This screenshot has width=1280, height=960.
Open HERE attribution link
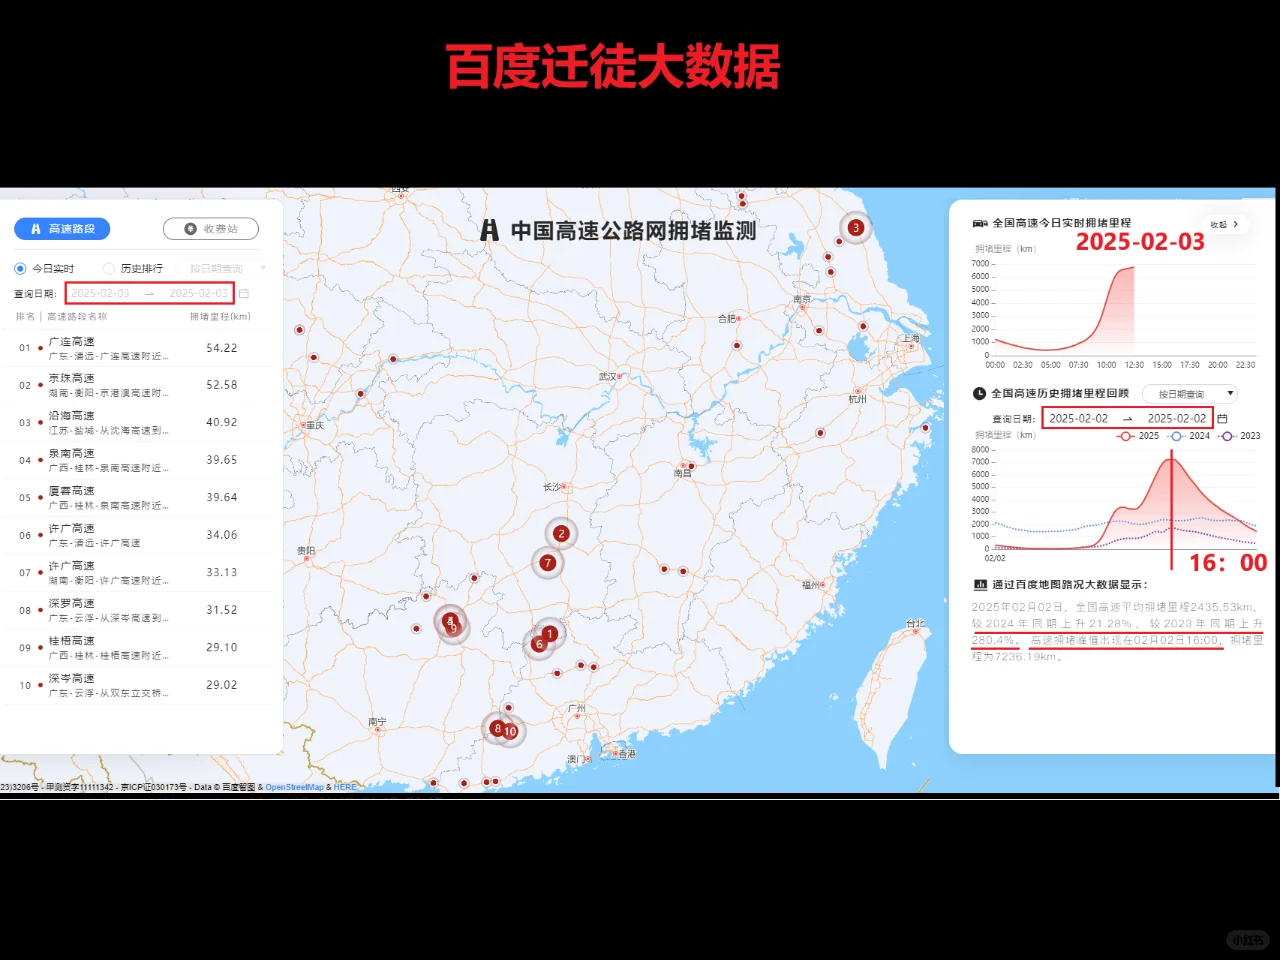click(345, 787)
